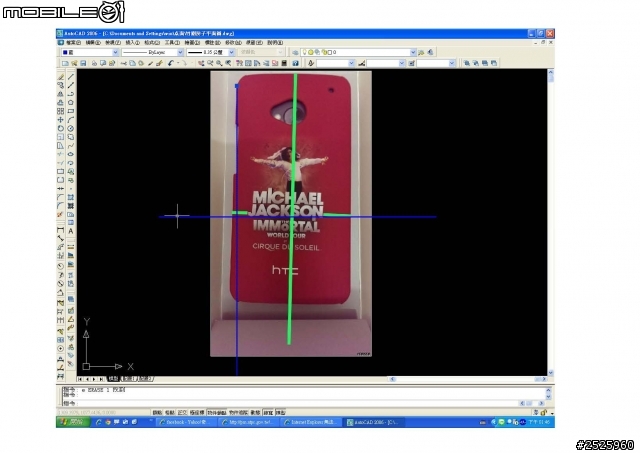Select the Array modify tool
This screenshot has width=640, height=453.
click(60, 111)
